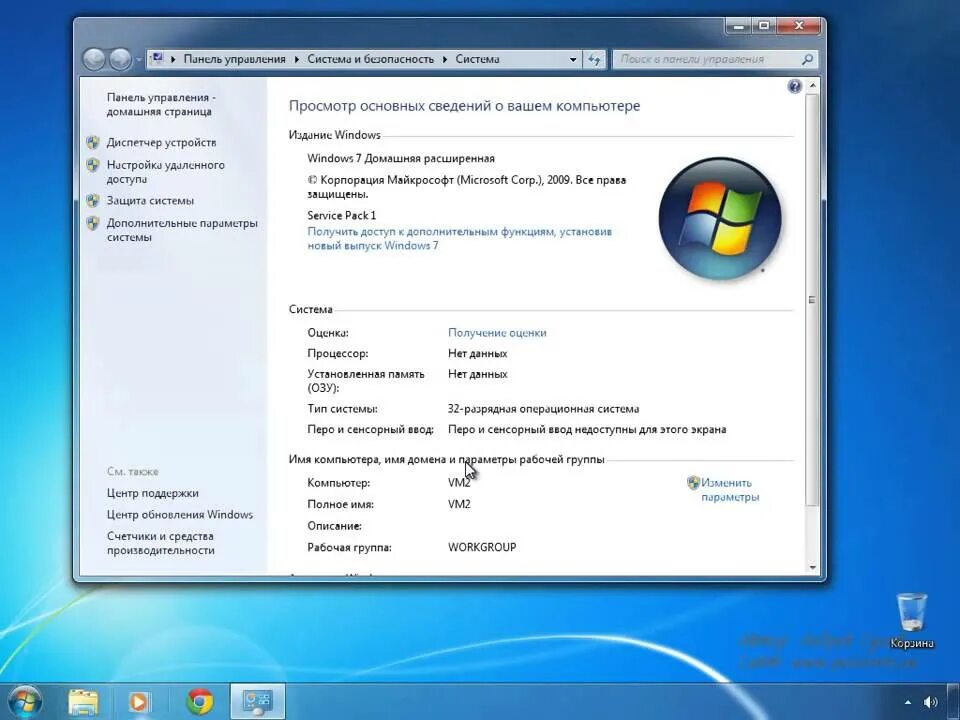Close the System window
Image resolution: width=960 pixels, height=720 pixels.
pos(798,26)
